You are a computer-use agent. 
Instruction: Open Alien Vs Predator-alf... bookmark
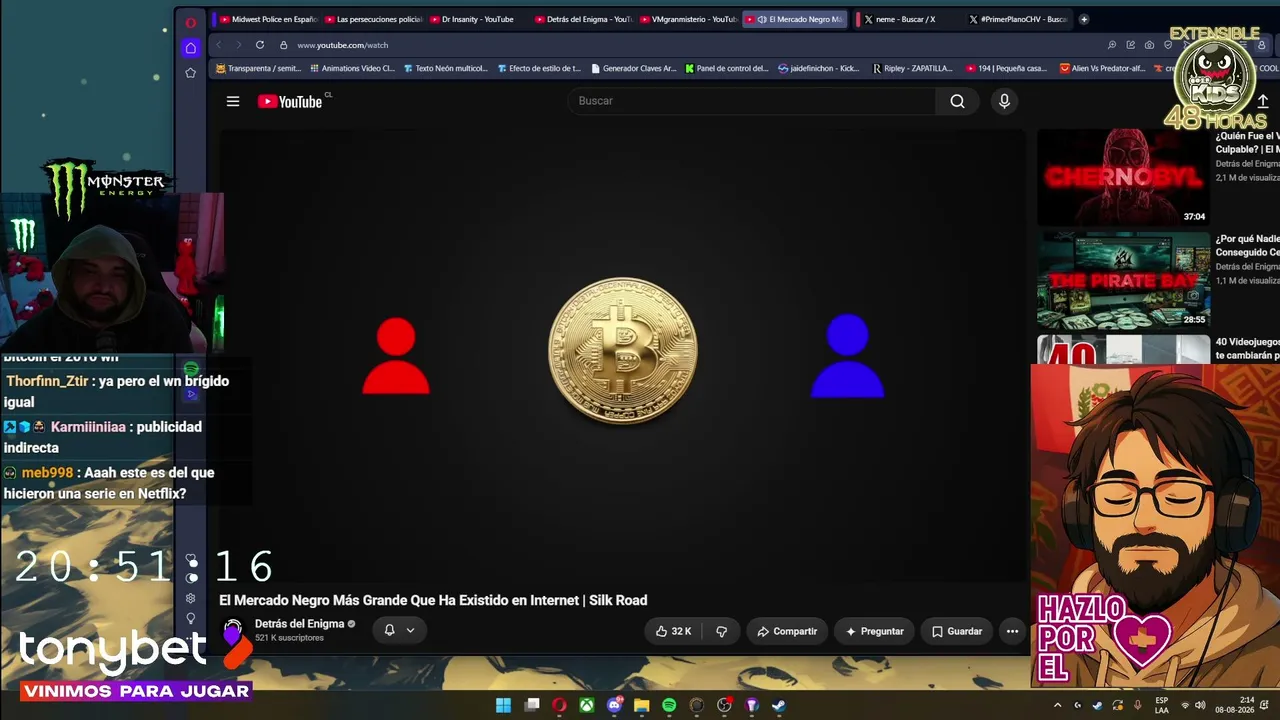[1102, 69]
